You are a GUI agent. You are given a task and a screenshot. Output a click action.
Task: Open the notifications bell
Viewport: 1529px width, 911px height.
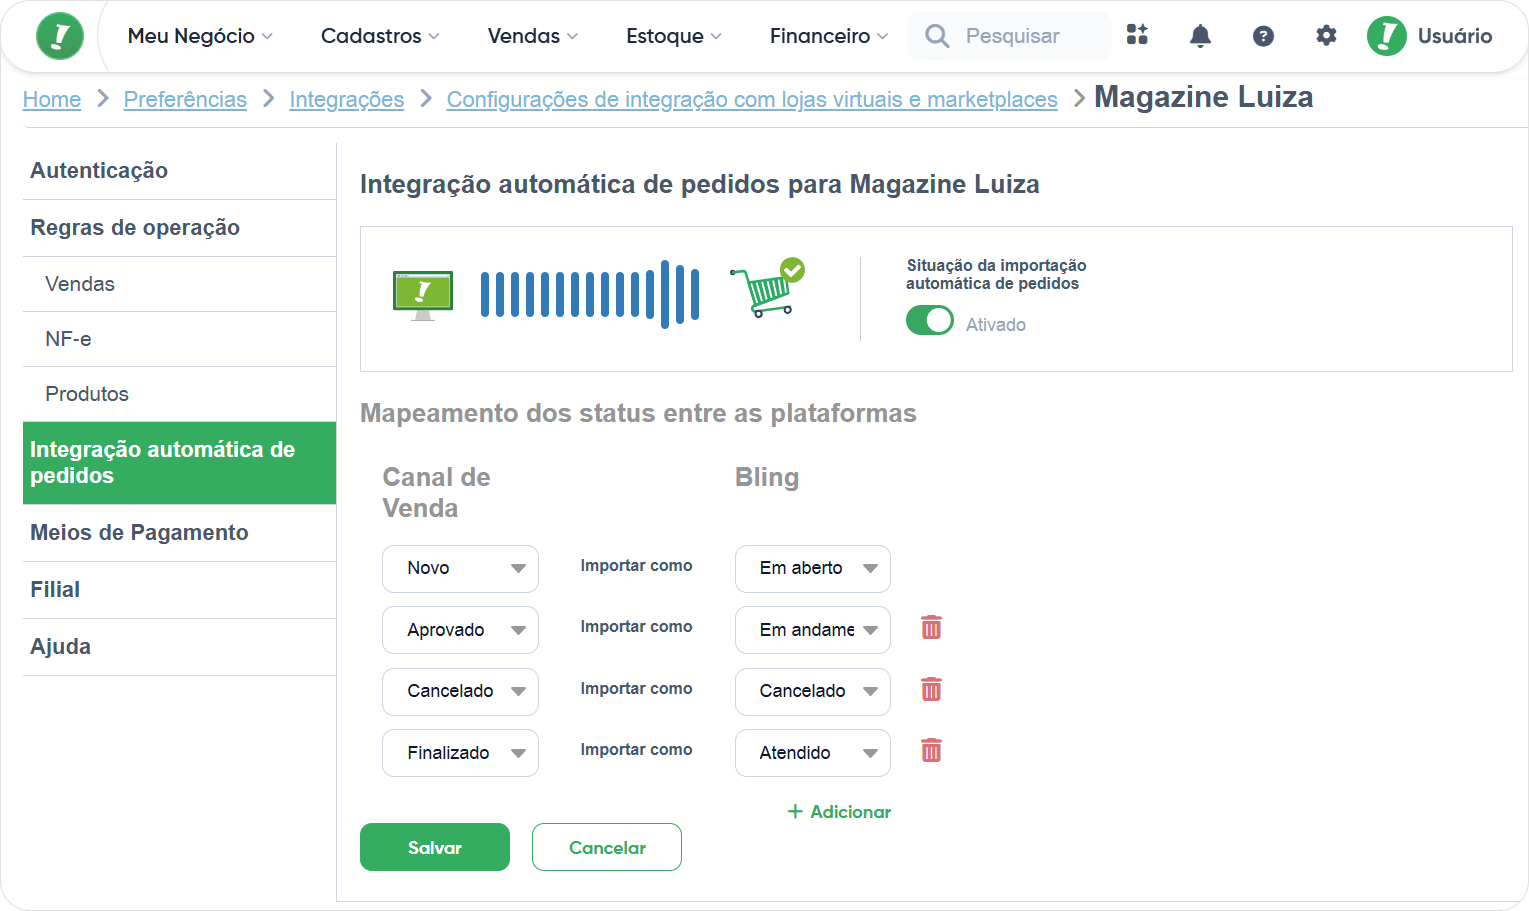click(1200, 36)
